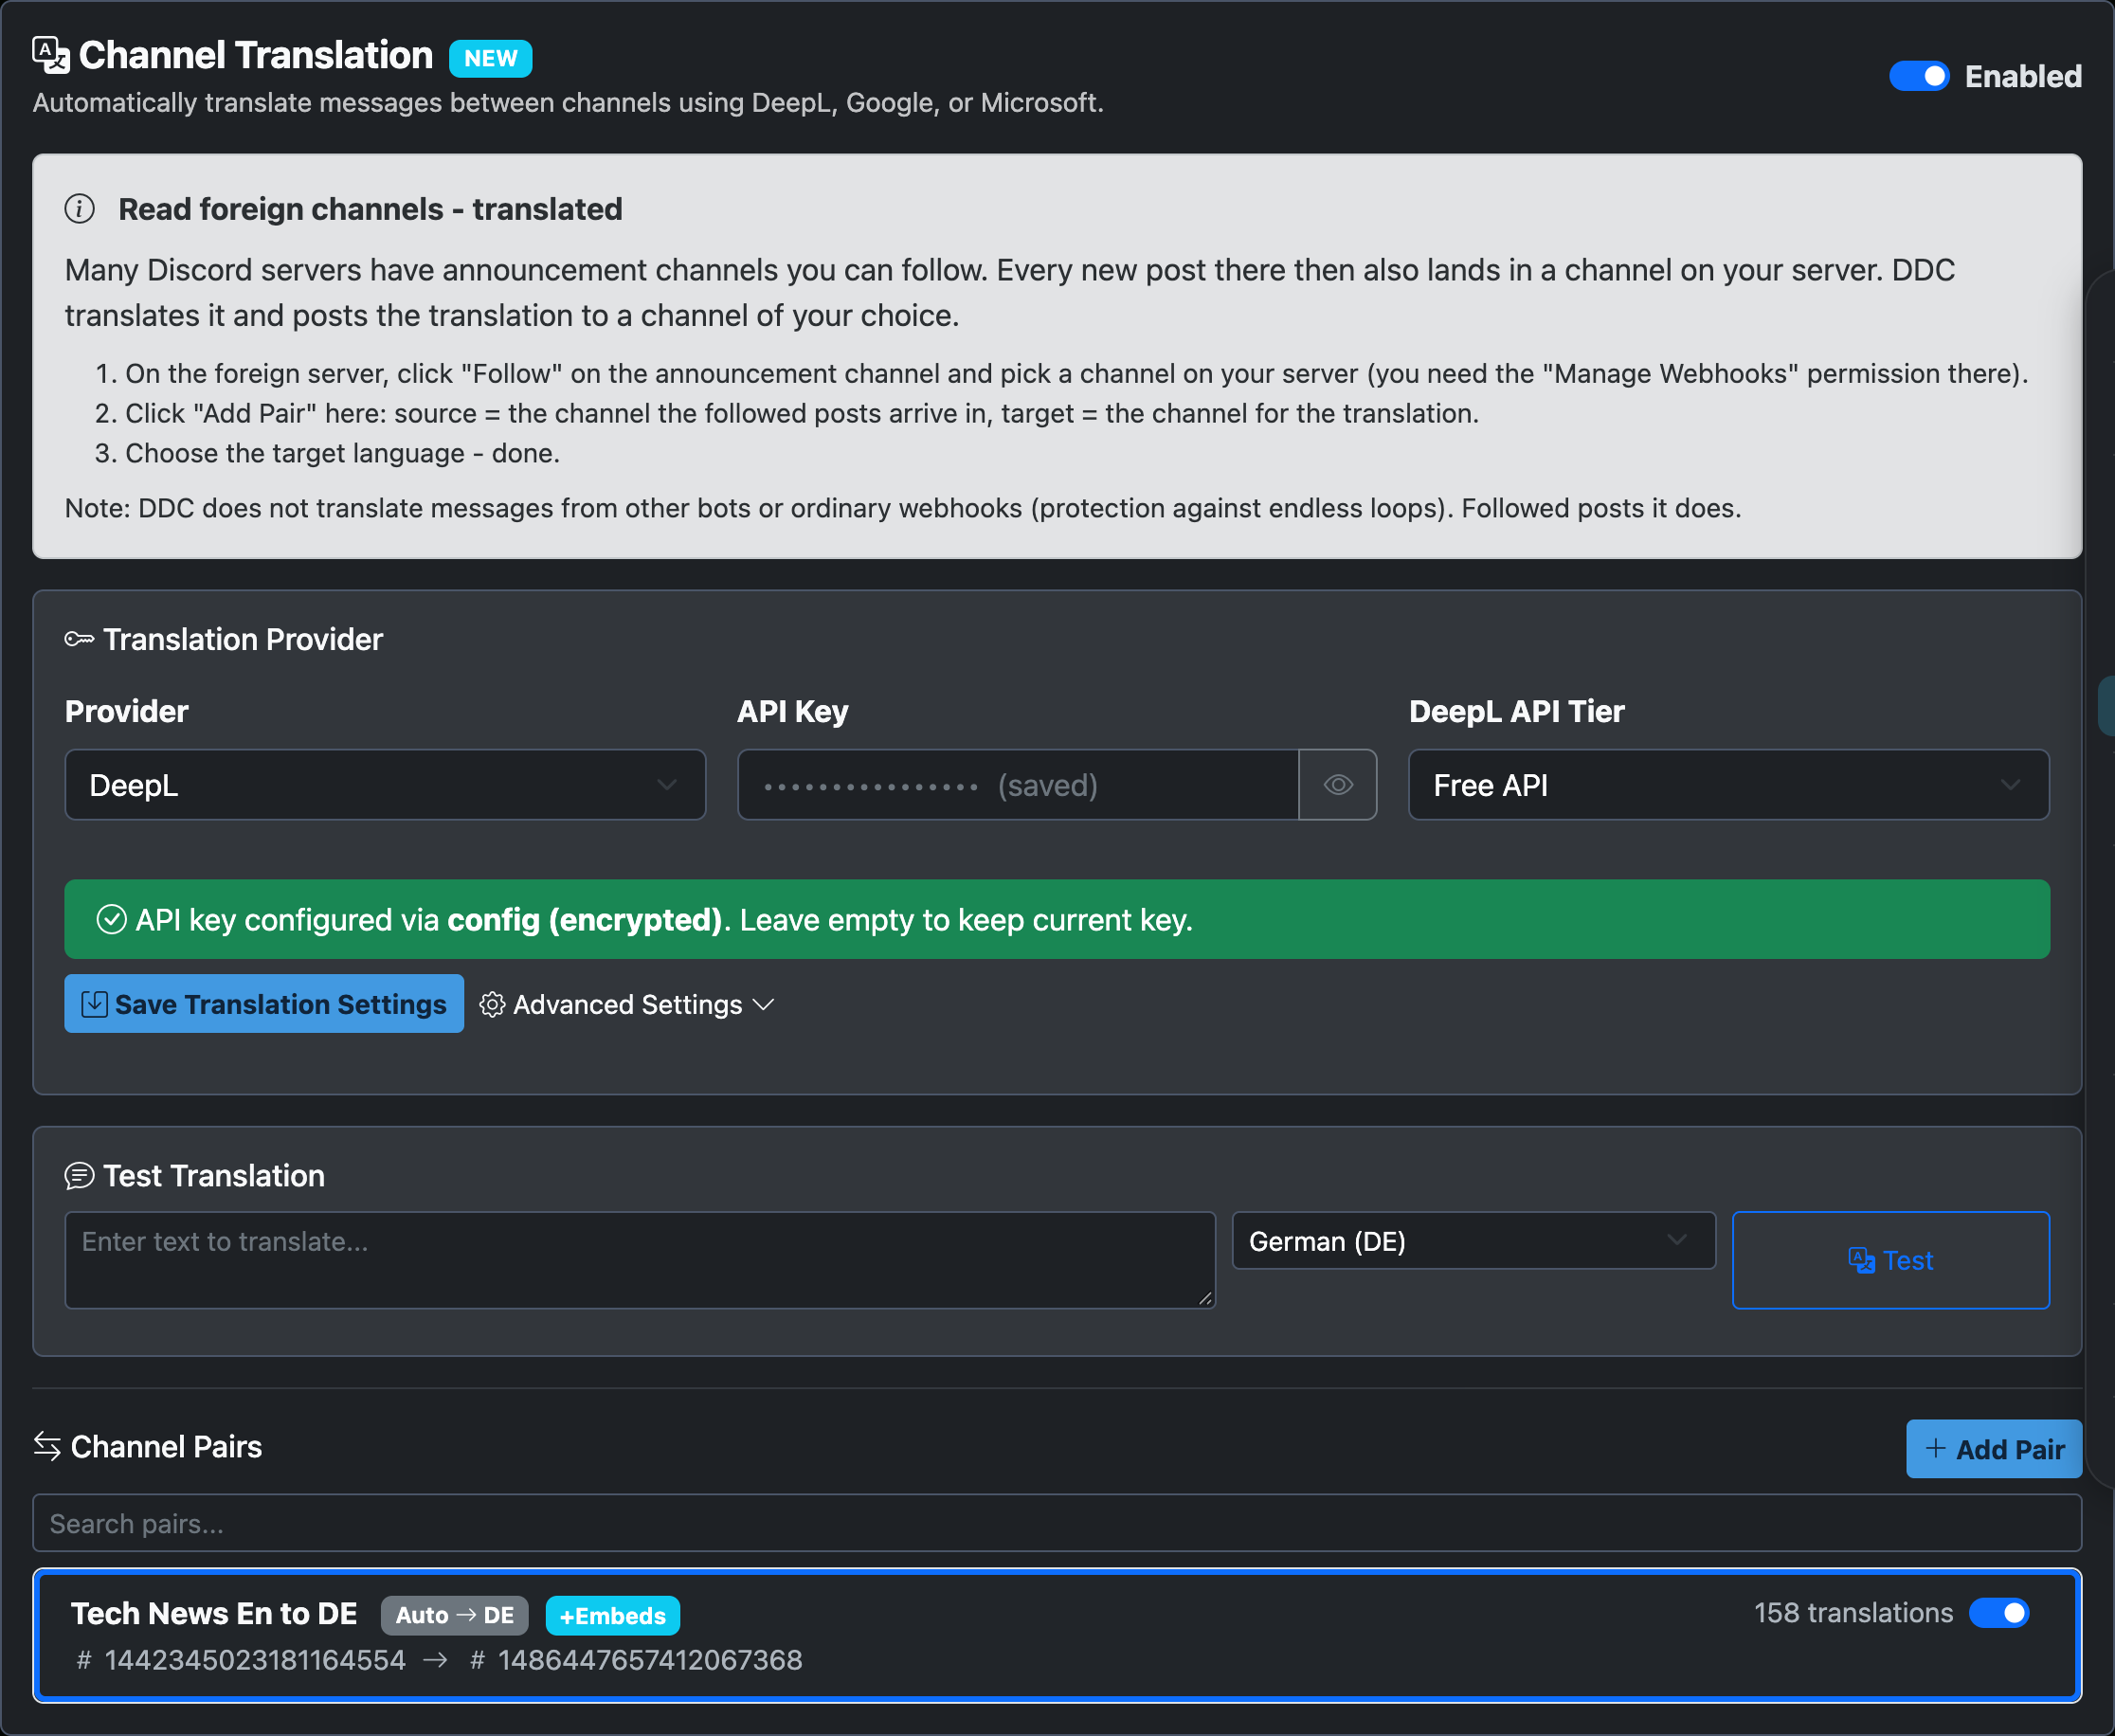This screenshot has width=2115, height=1736.
Task: Click the textarea resize handle corner
Action: (1205, 1298)
